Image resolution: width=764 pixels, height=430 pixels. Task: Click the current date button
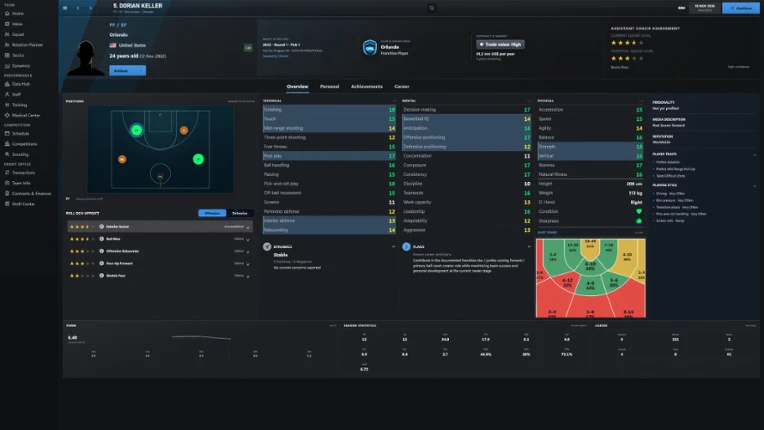click(x=705, y=8)
